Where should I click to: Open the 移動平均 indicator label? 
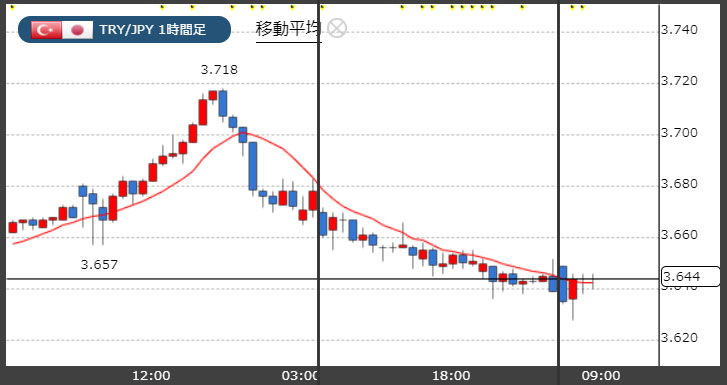[288, 29]
